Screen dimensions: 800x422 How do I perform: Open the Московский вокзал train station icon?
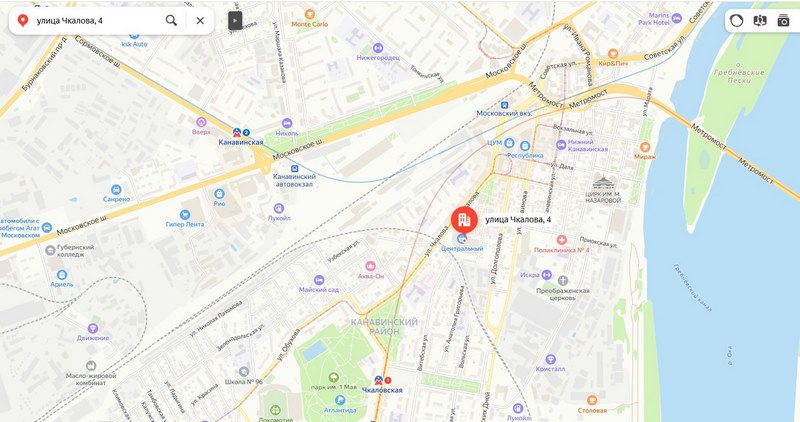tap(504, 105)
